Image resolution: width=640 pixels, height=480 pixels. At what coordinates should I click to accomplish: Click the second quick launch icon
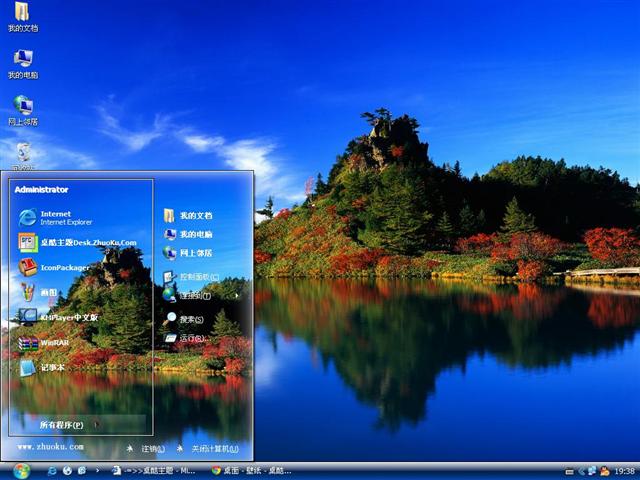(x=67, y=471)
